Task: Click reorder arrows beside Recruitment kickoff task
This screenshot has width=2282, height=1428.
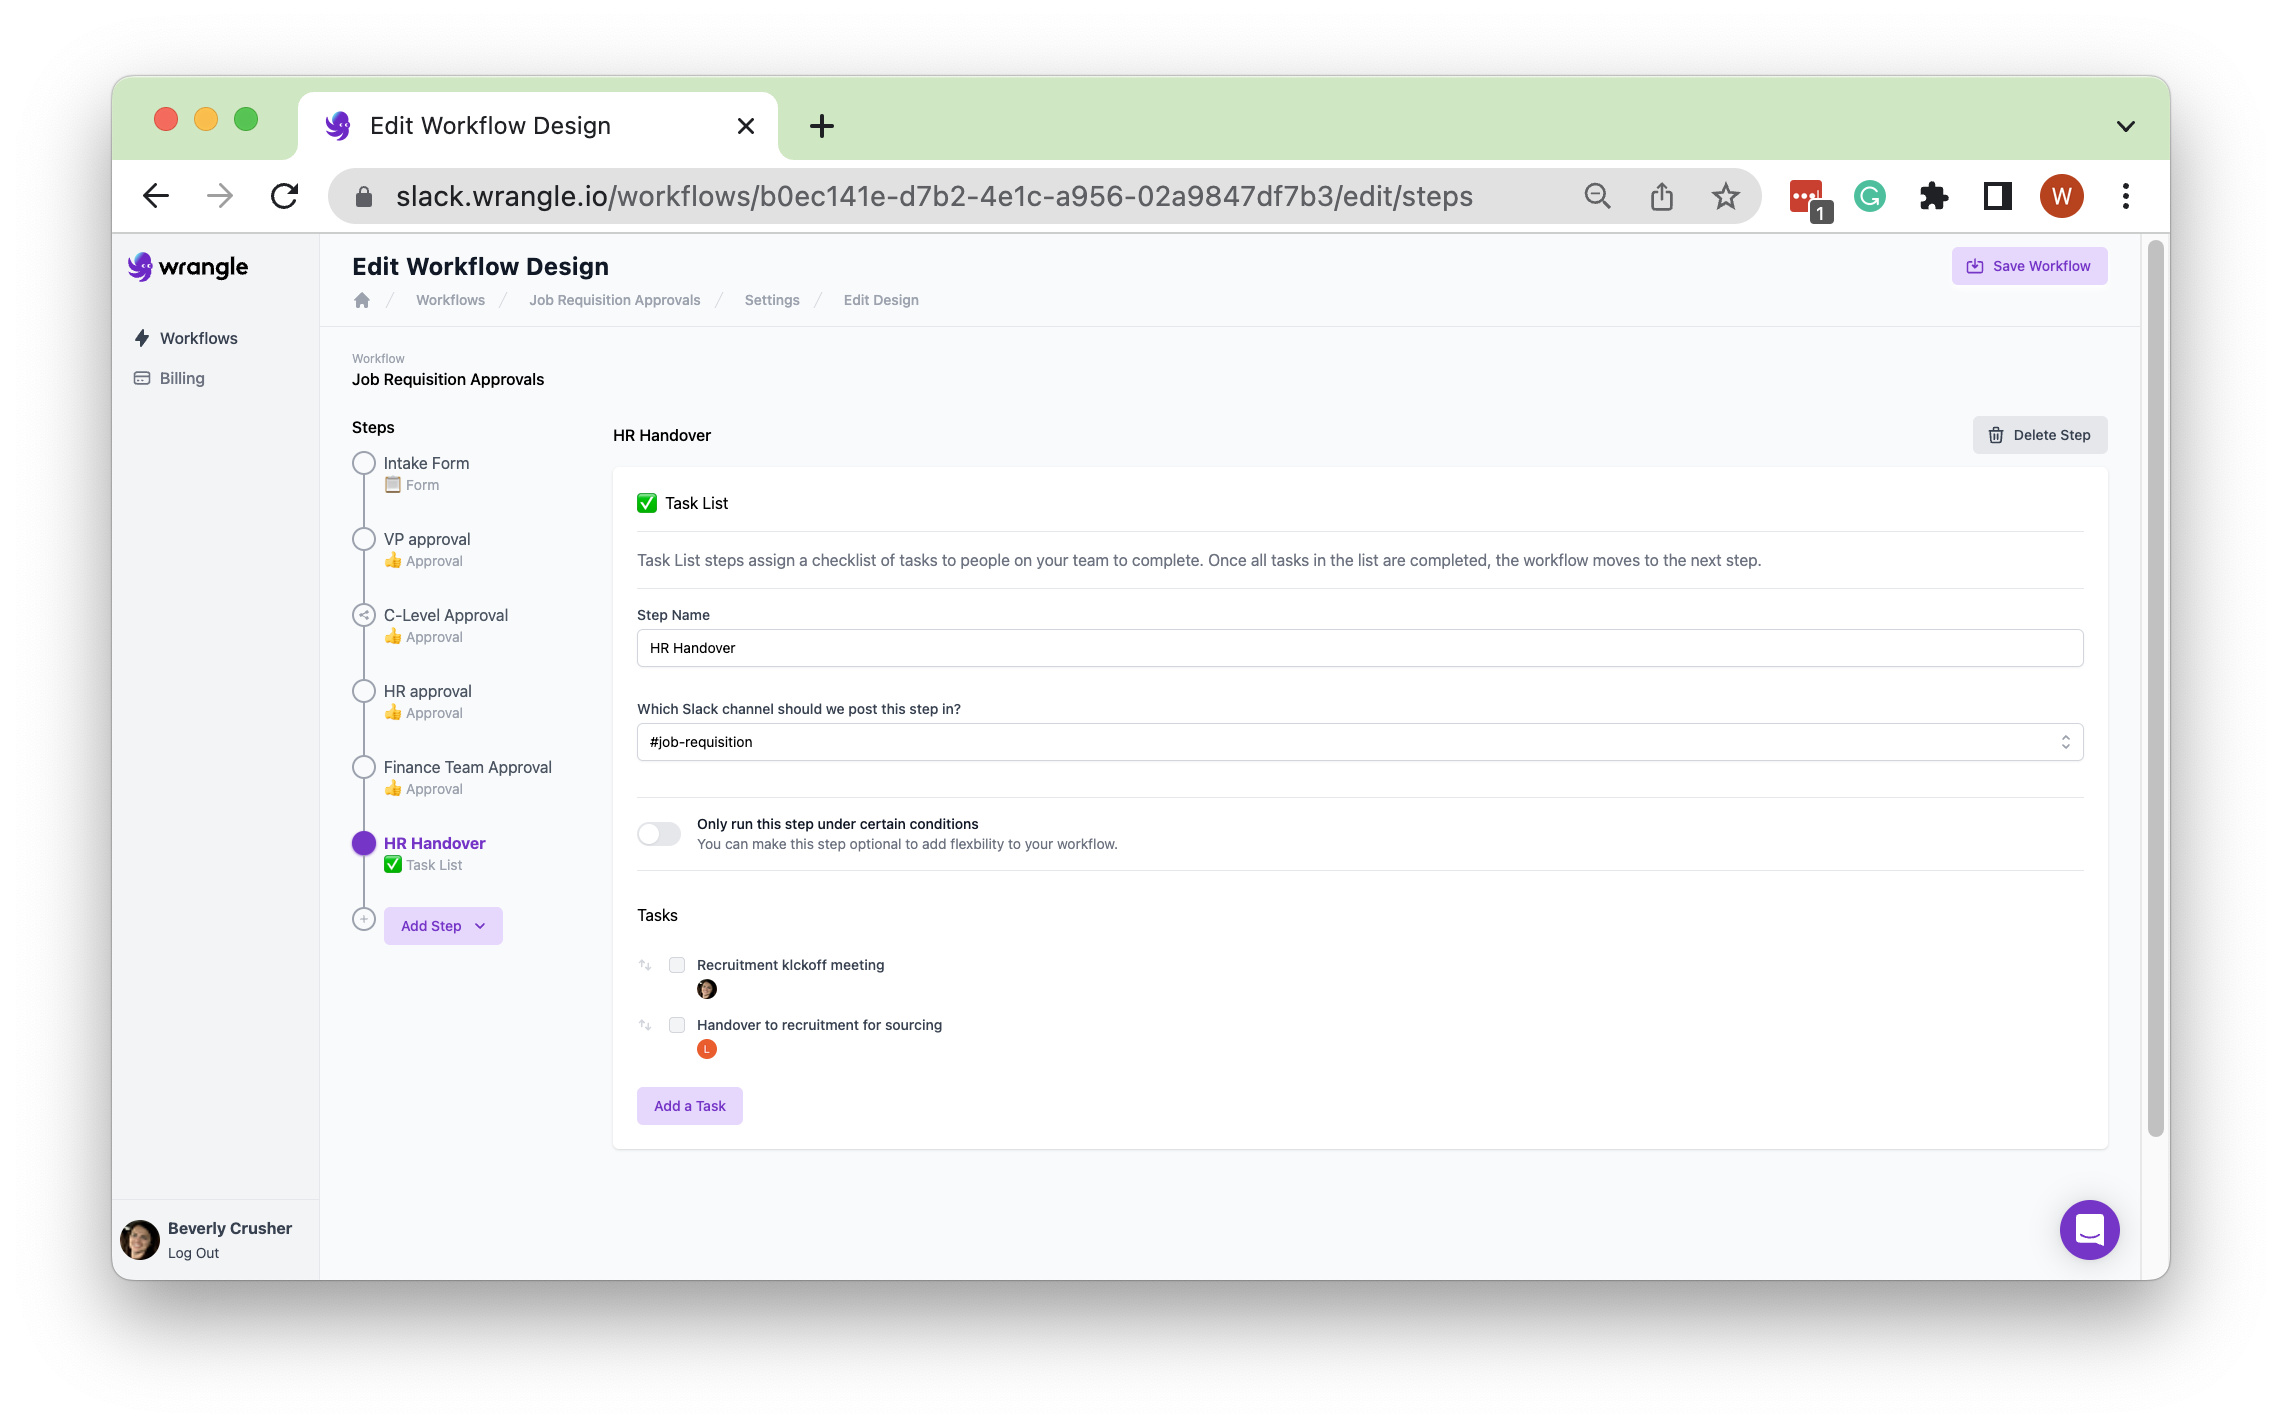Action: pyautogui.click(x=645, y=965)
